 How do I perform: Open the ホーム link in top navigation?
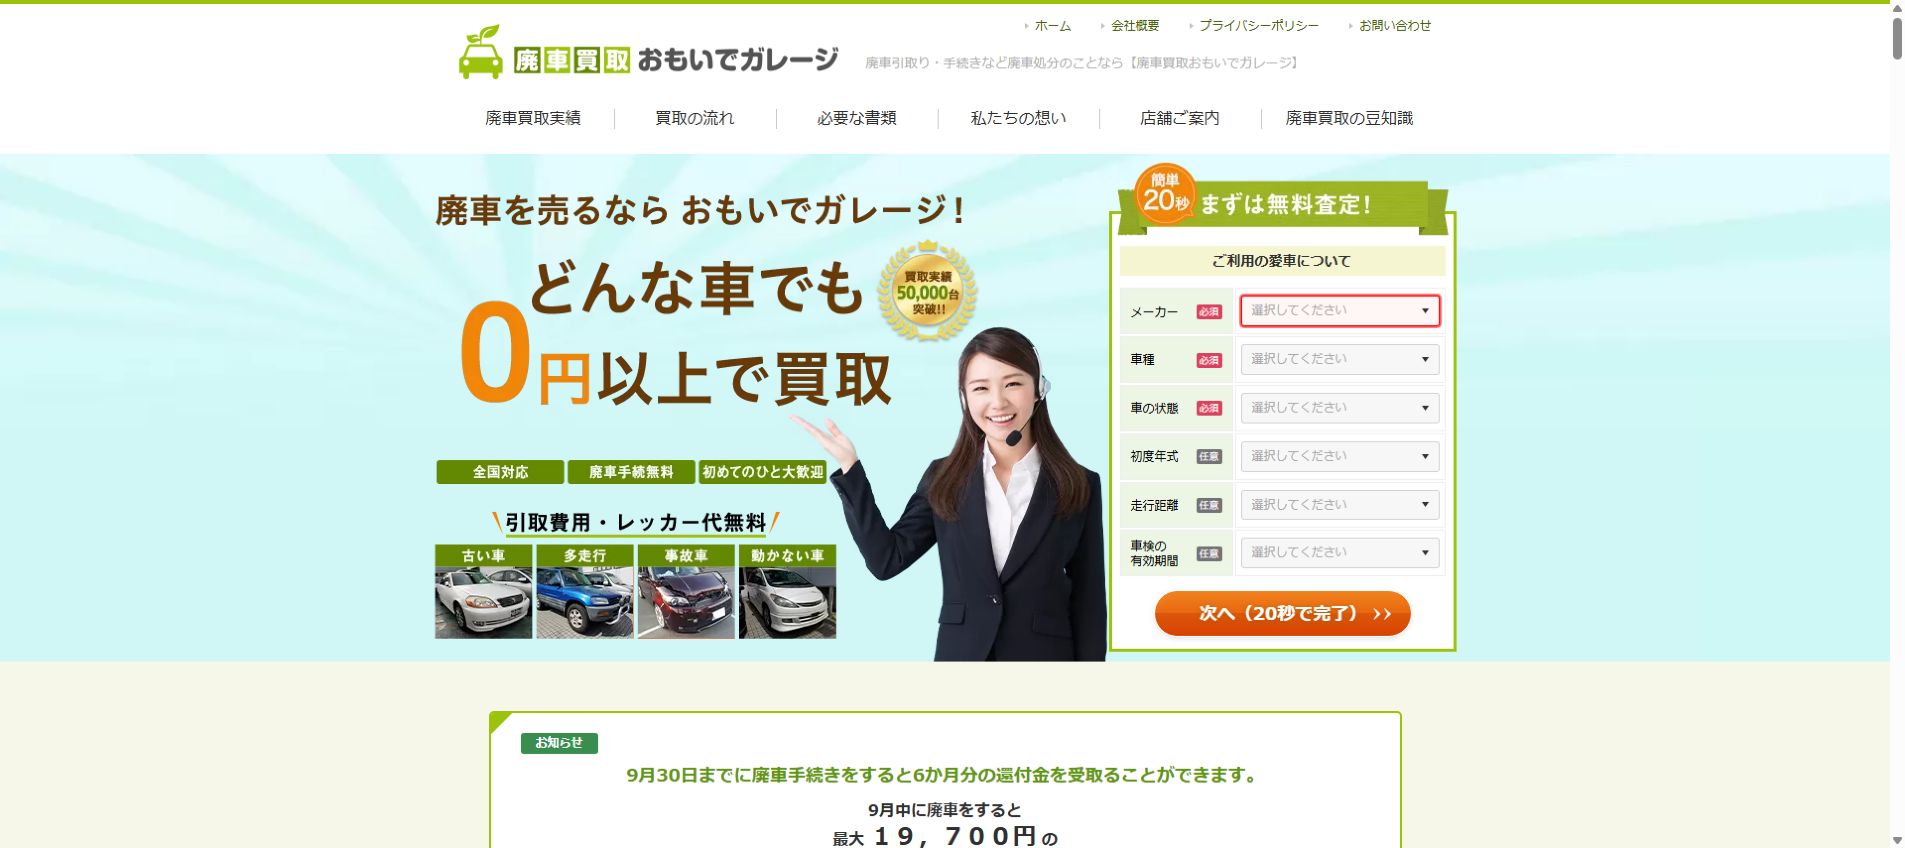[x=1052, y=26]
